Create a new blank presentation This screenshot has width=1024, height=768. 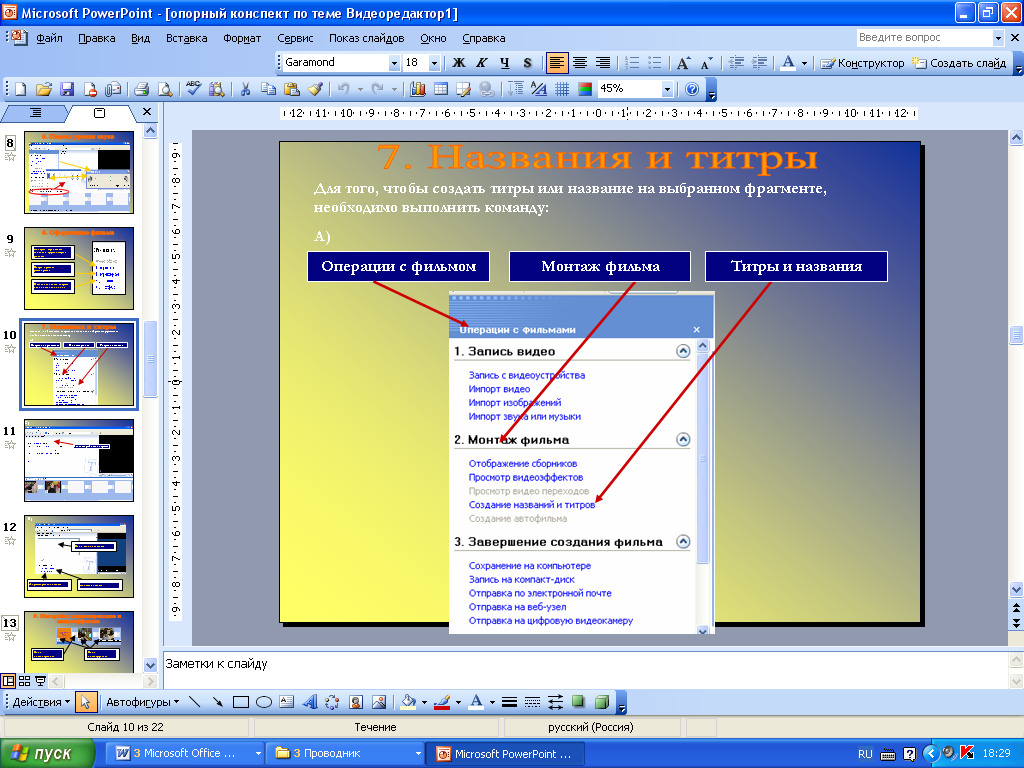(x=20, y=89)
